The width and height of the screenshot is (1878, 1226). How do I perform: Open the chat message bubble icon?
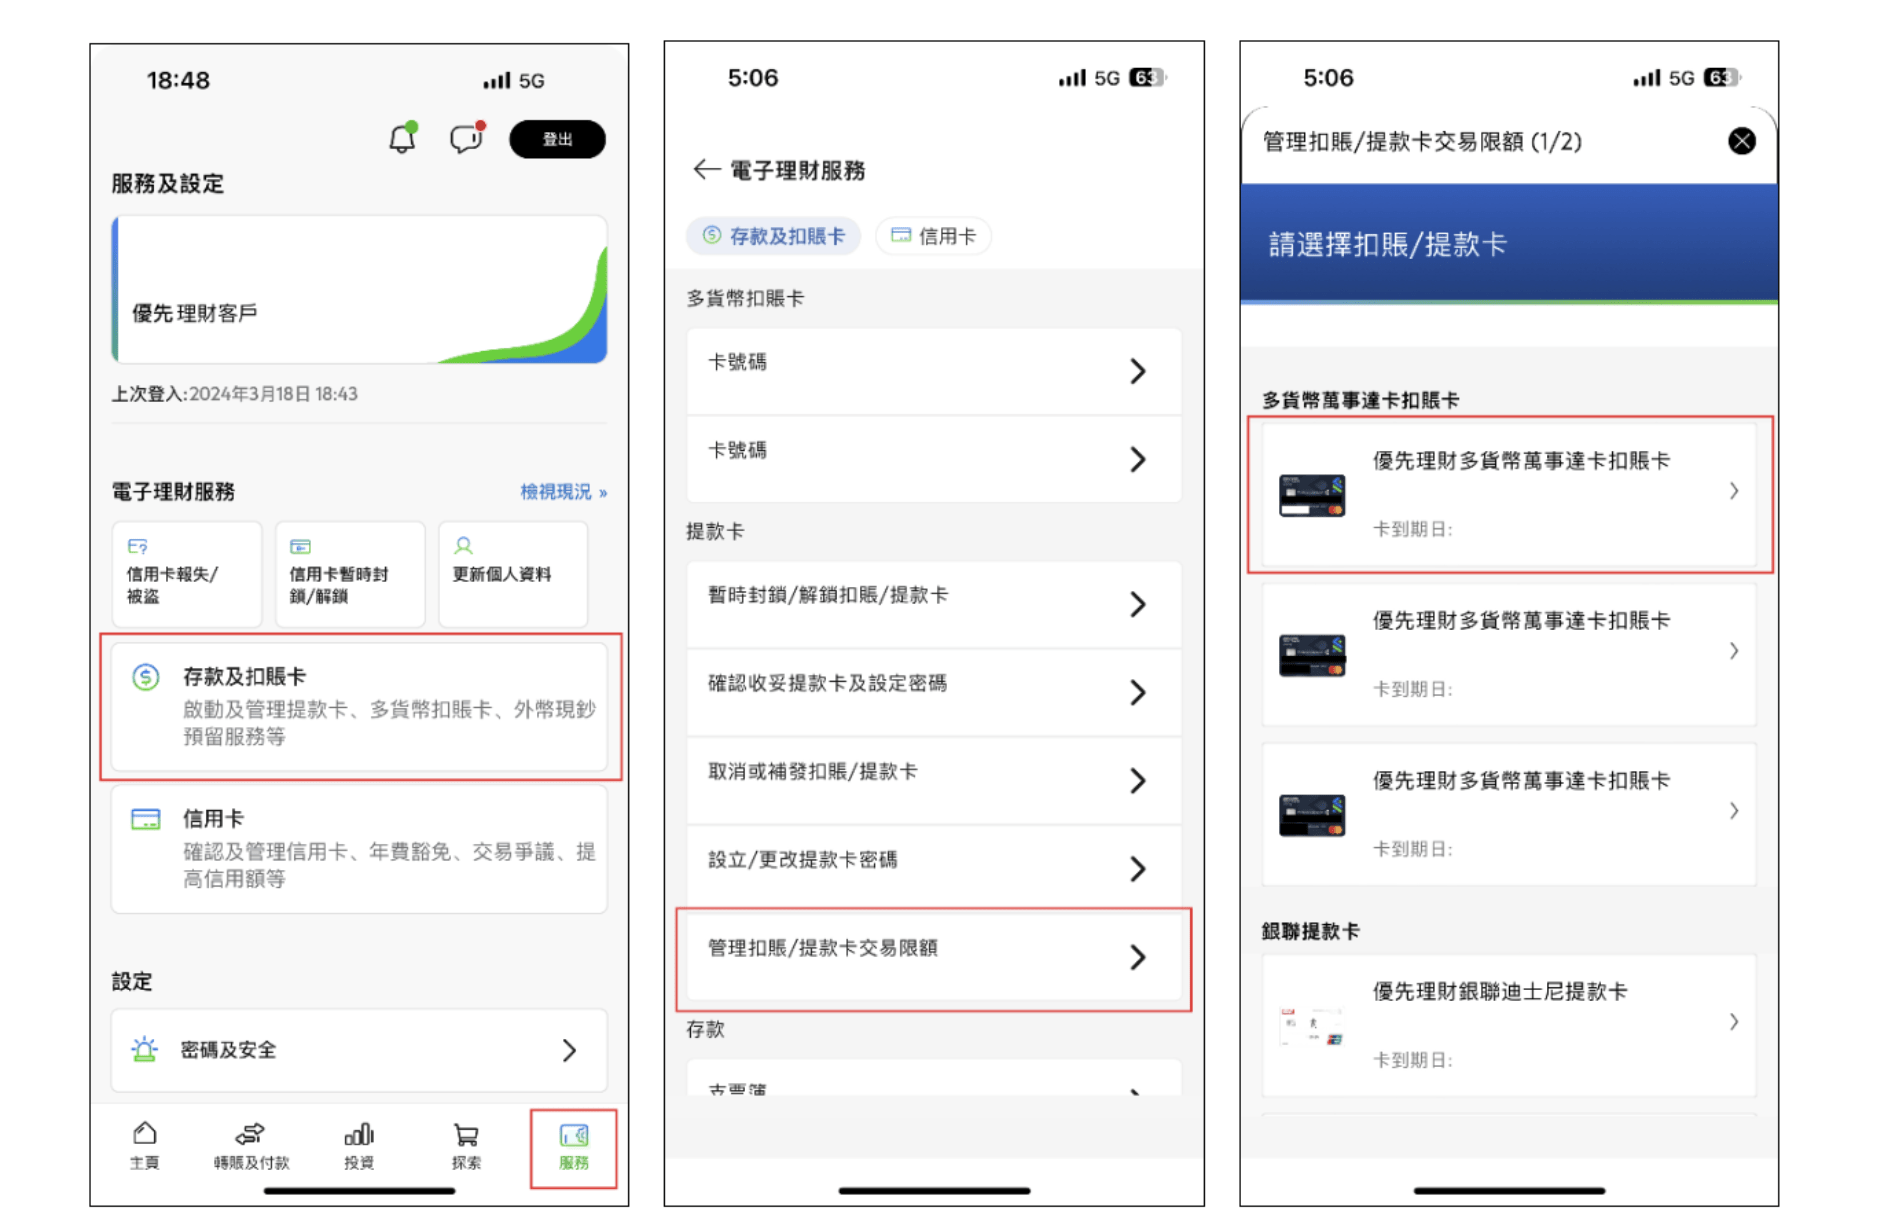(466, 138)
